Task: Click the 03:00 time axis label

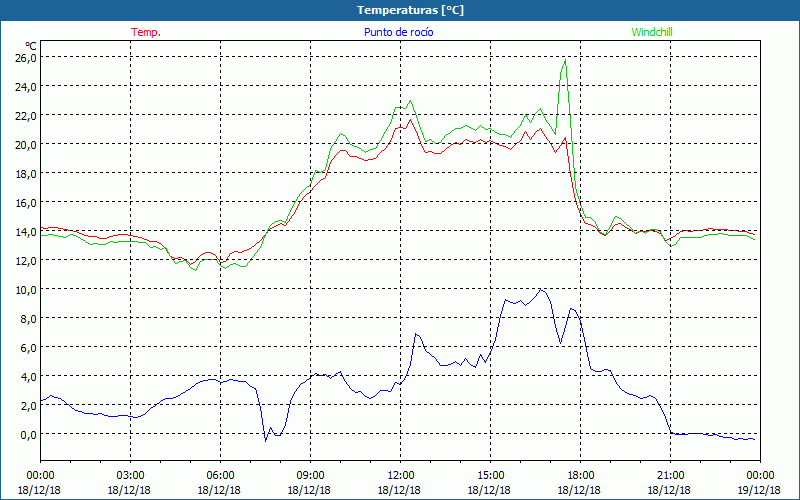Action: point(131,476)
